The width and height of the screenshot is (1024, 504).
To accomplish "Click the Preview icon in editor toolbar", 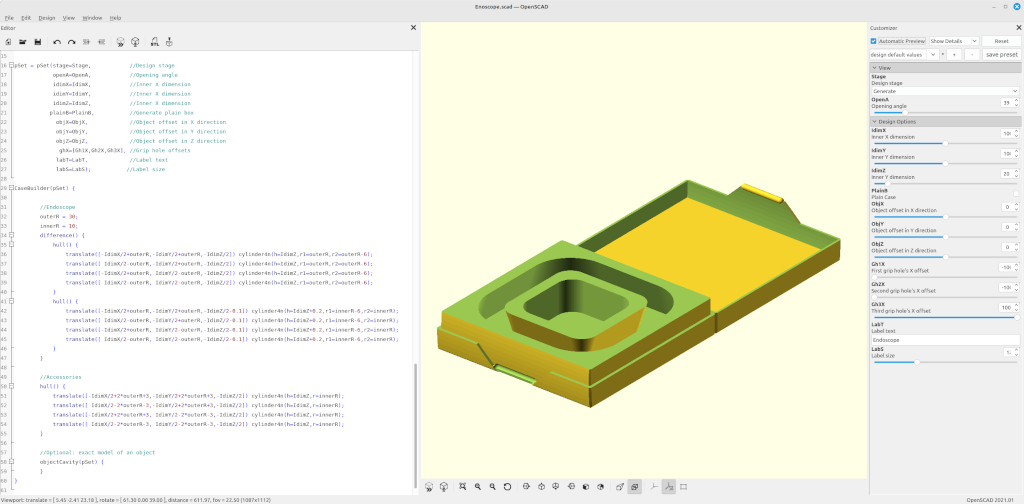I will (121, 42).
